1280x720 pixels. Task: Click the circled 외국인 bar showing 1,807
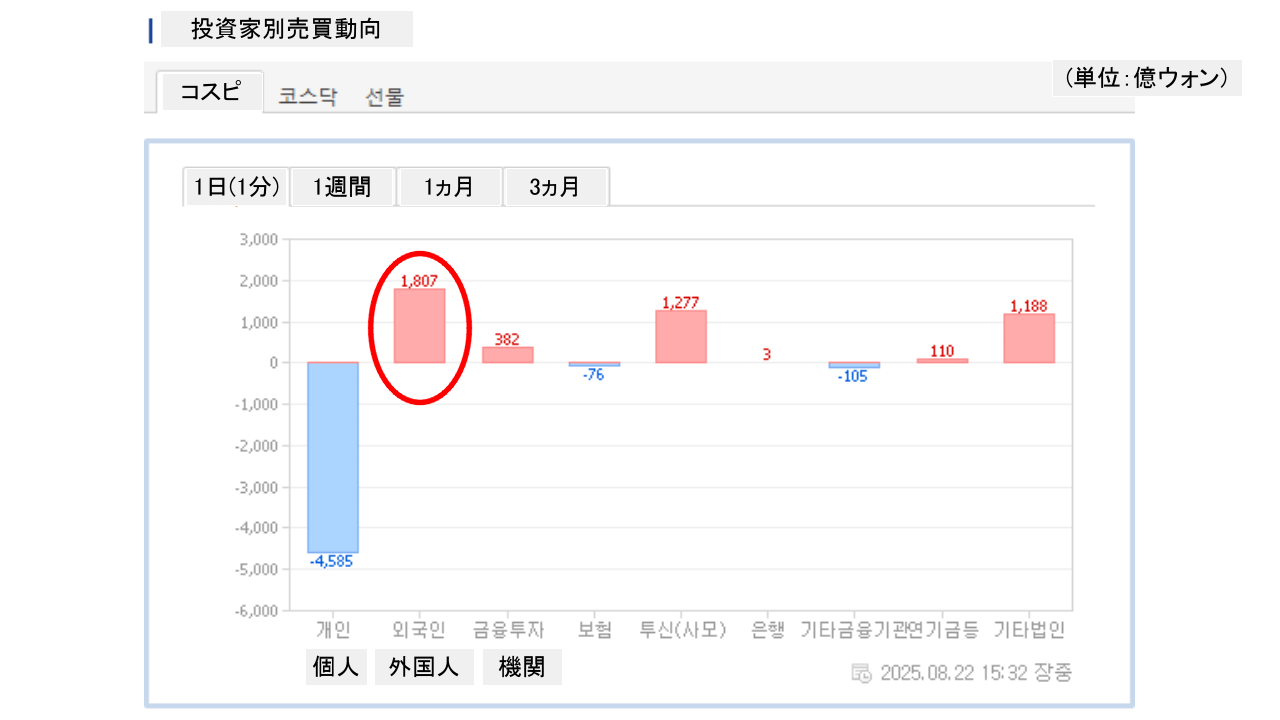pos(419,326)
